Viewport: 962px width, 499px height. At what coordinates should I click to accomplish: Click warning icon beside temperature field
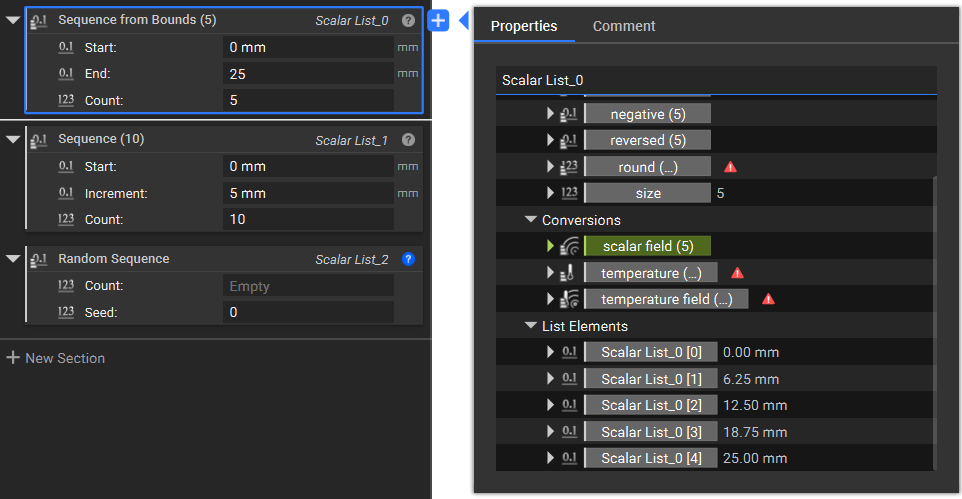[x=768, y=299]
